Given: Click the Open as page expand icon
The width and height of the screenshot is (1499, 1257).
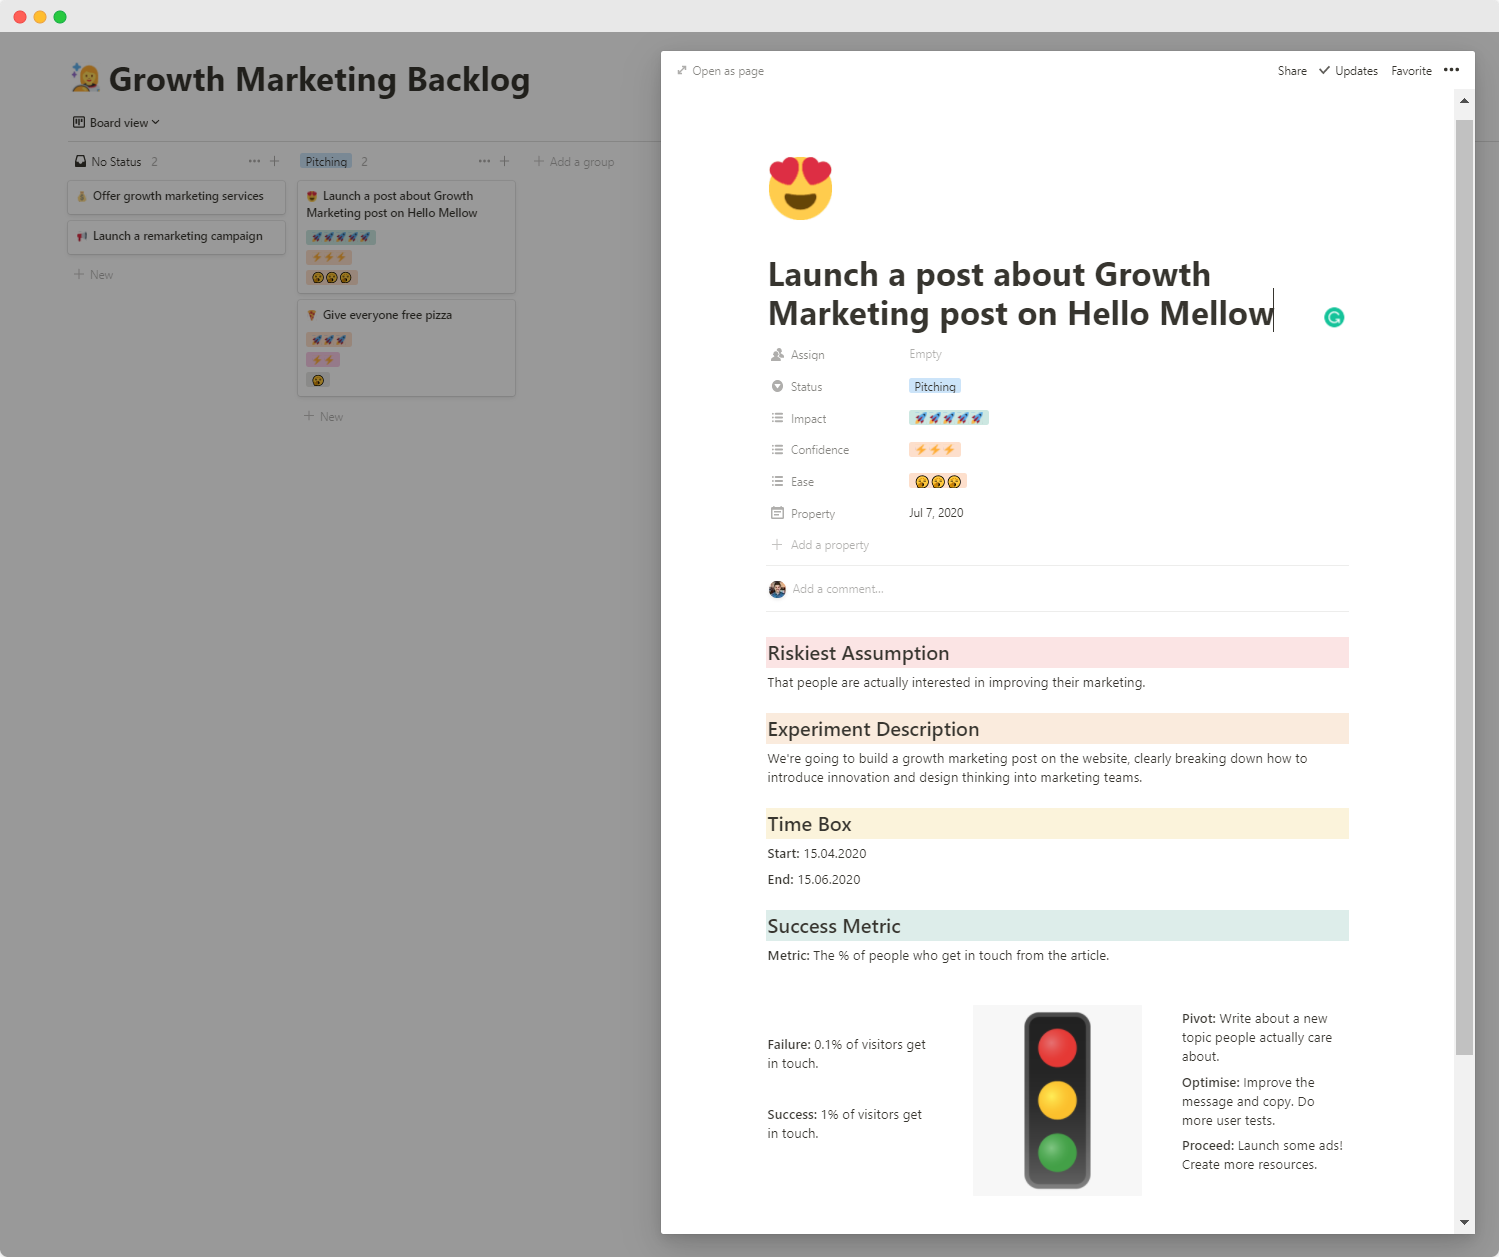Looking at the screenshot, I should 682,71.
